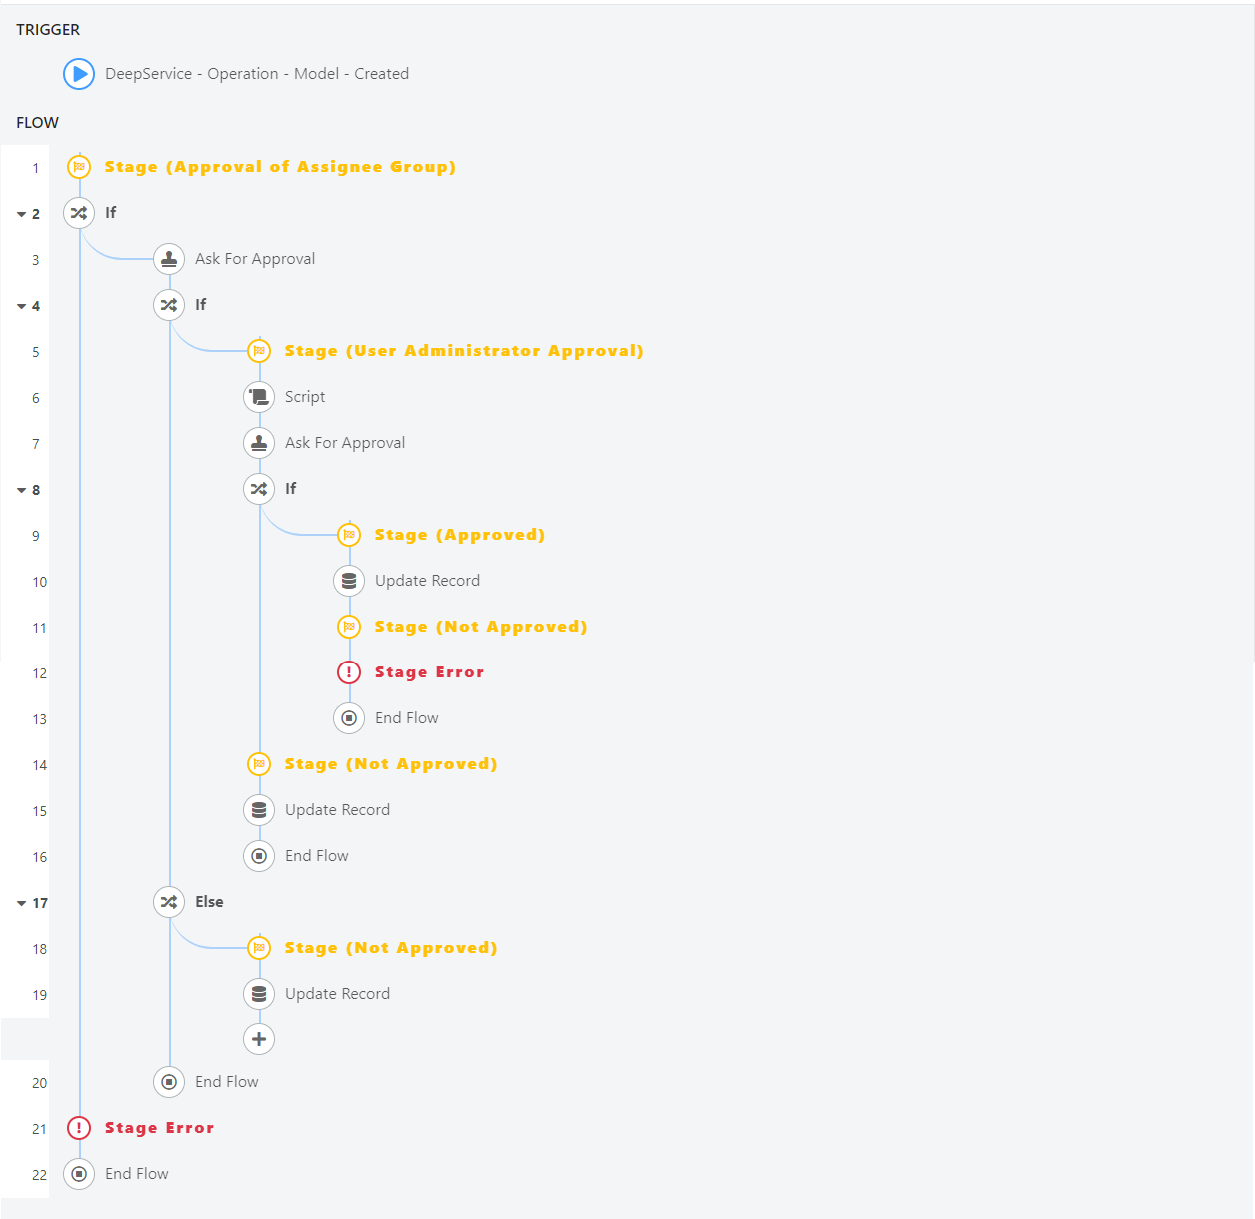The image size is (1255, 1219).
Task: Click the Ask For Approval icon on step 7
Action: 259,443
